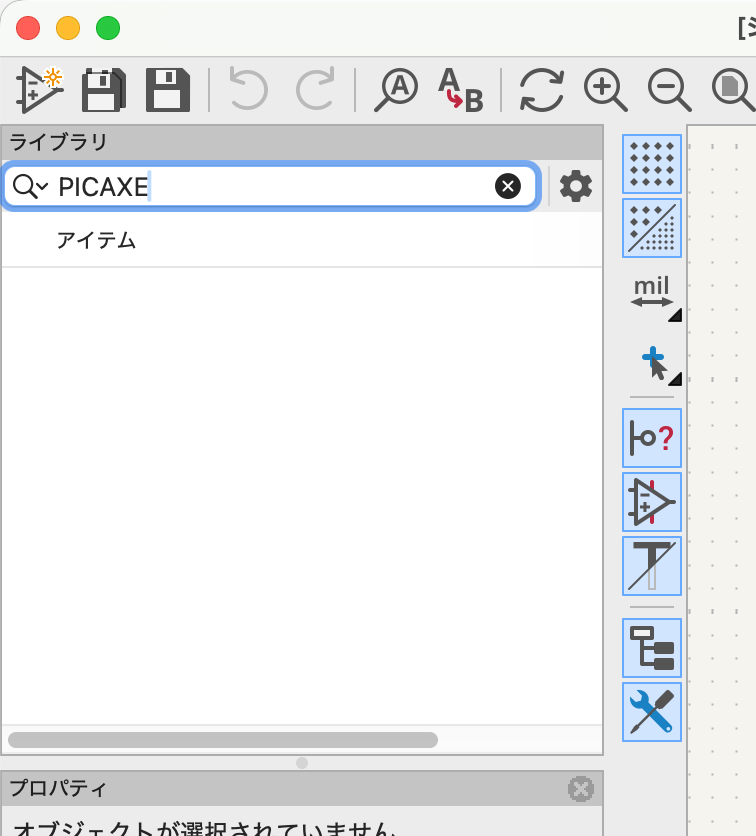756x836 pixels.
Task: Click the ライブラリ panel title
Action: [58, 142]
